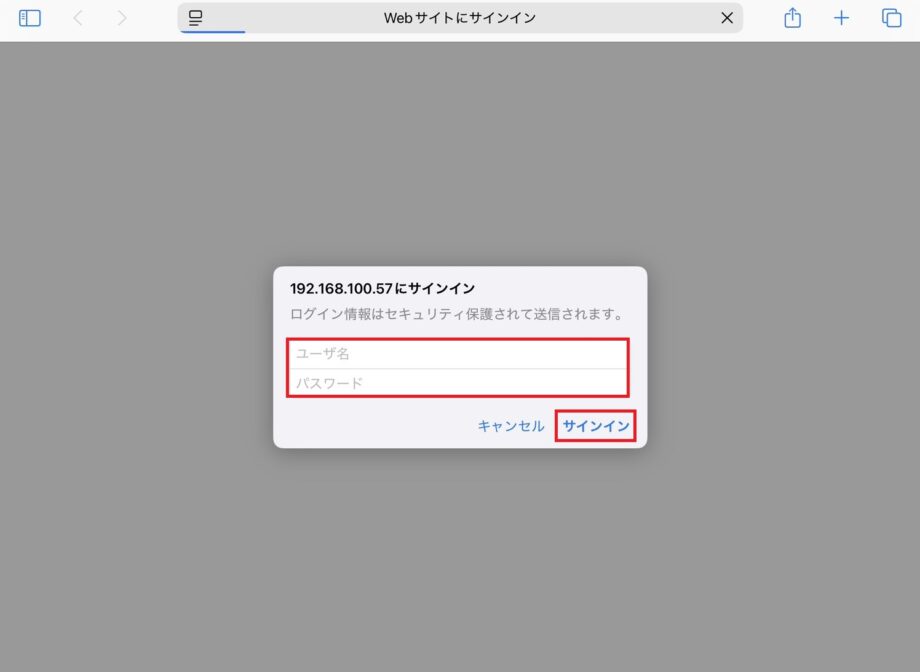Open the Share sheet icon
920x672 pixels.
click(x=792, y=18)
